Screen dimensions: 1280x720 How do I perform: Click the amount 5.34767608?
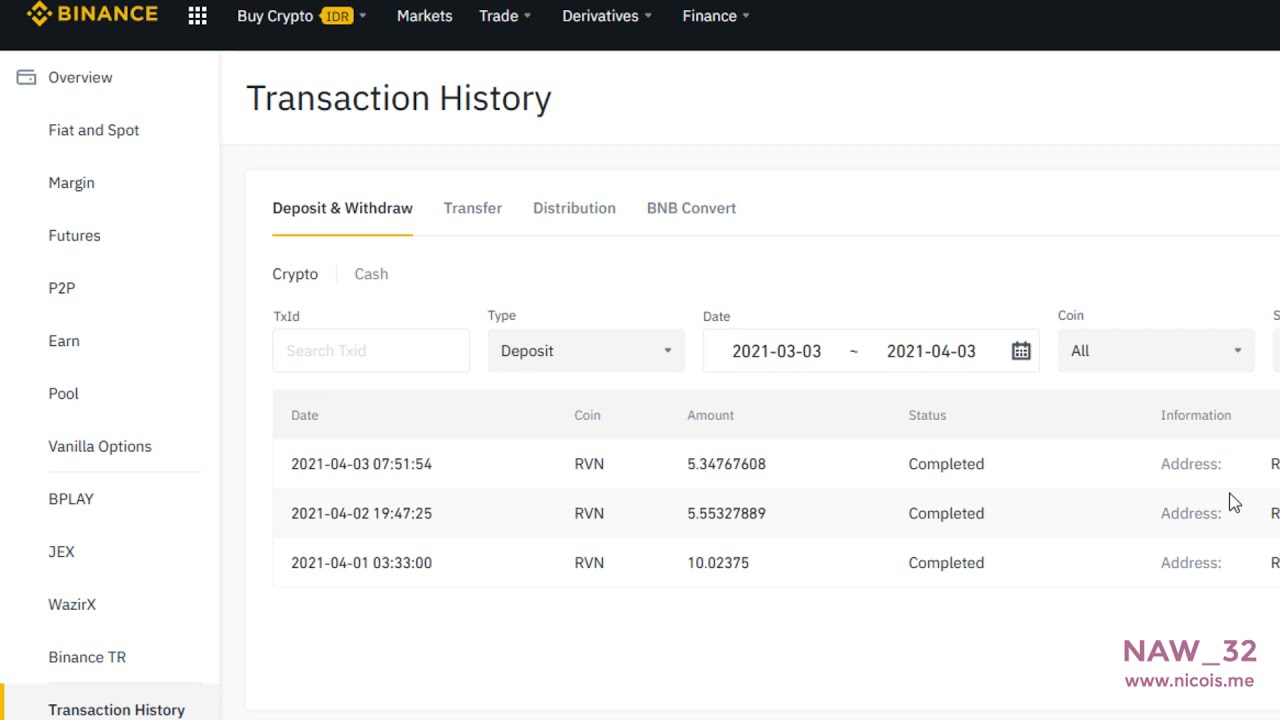pos(726,464)
